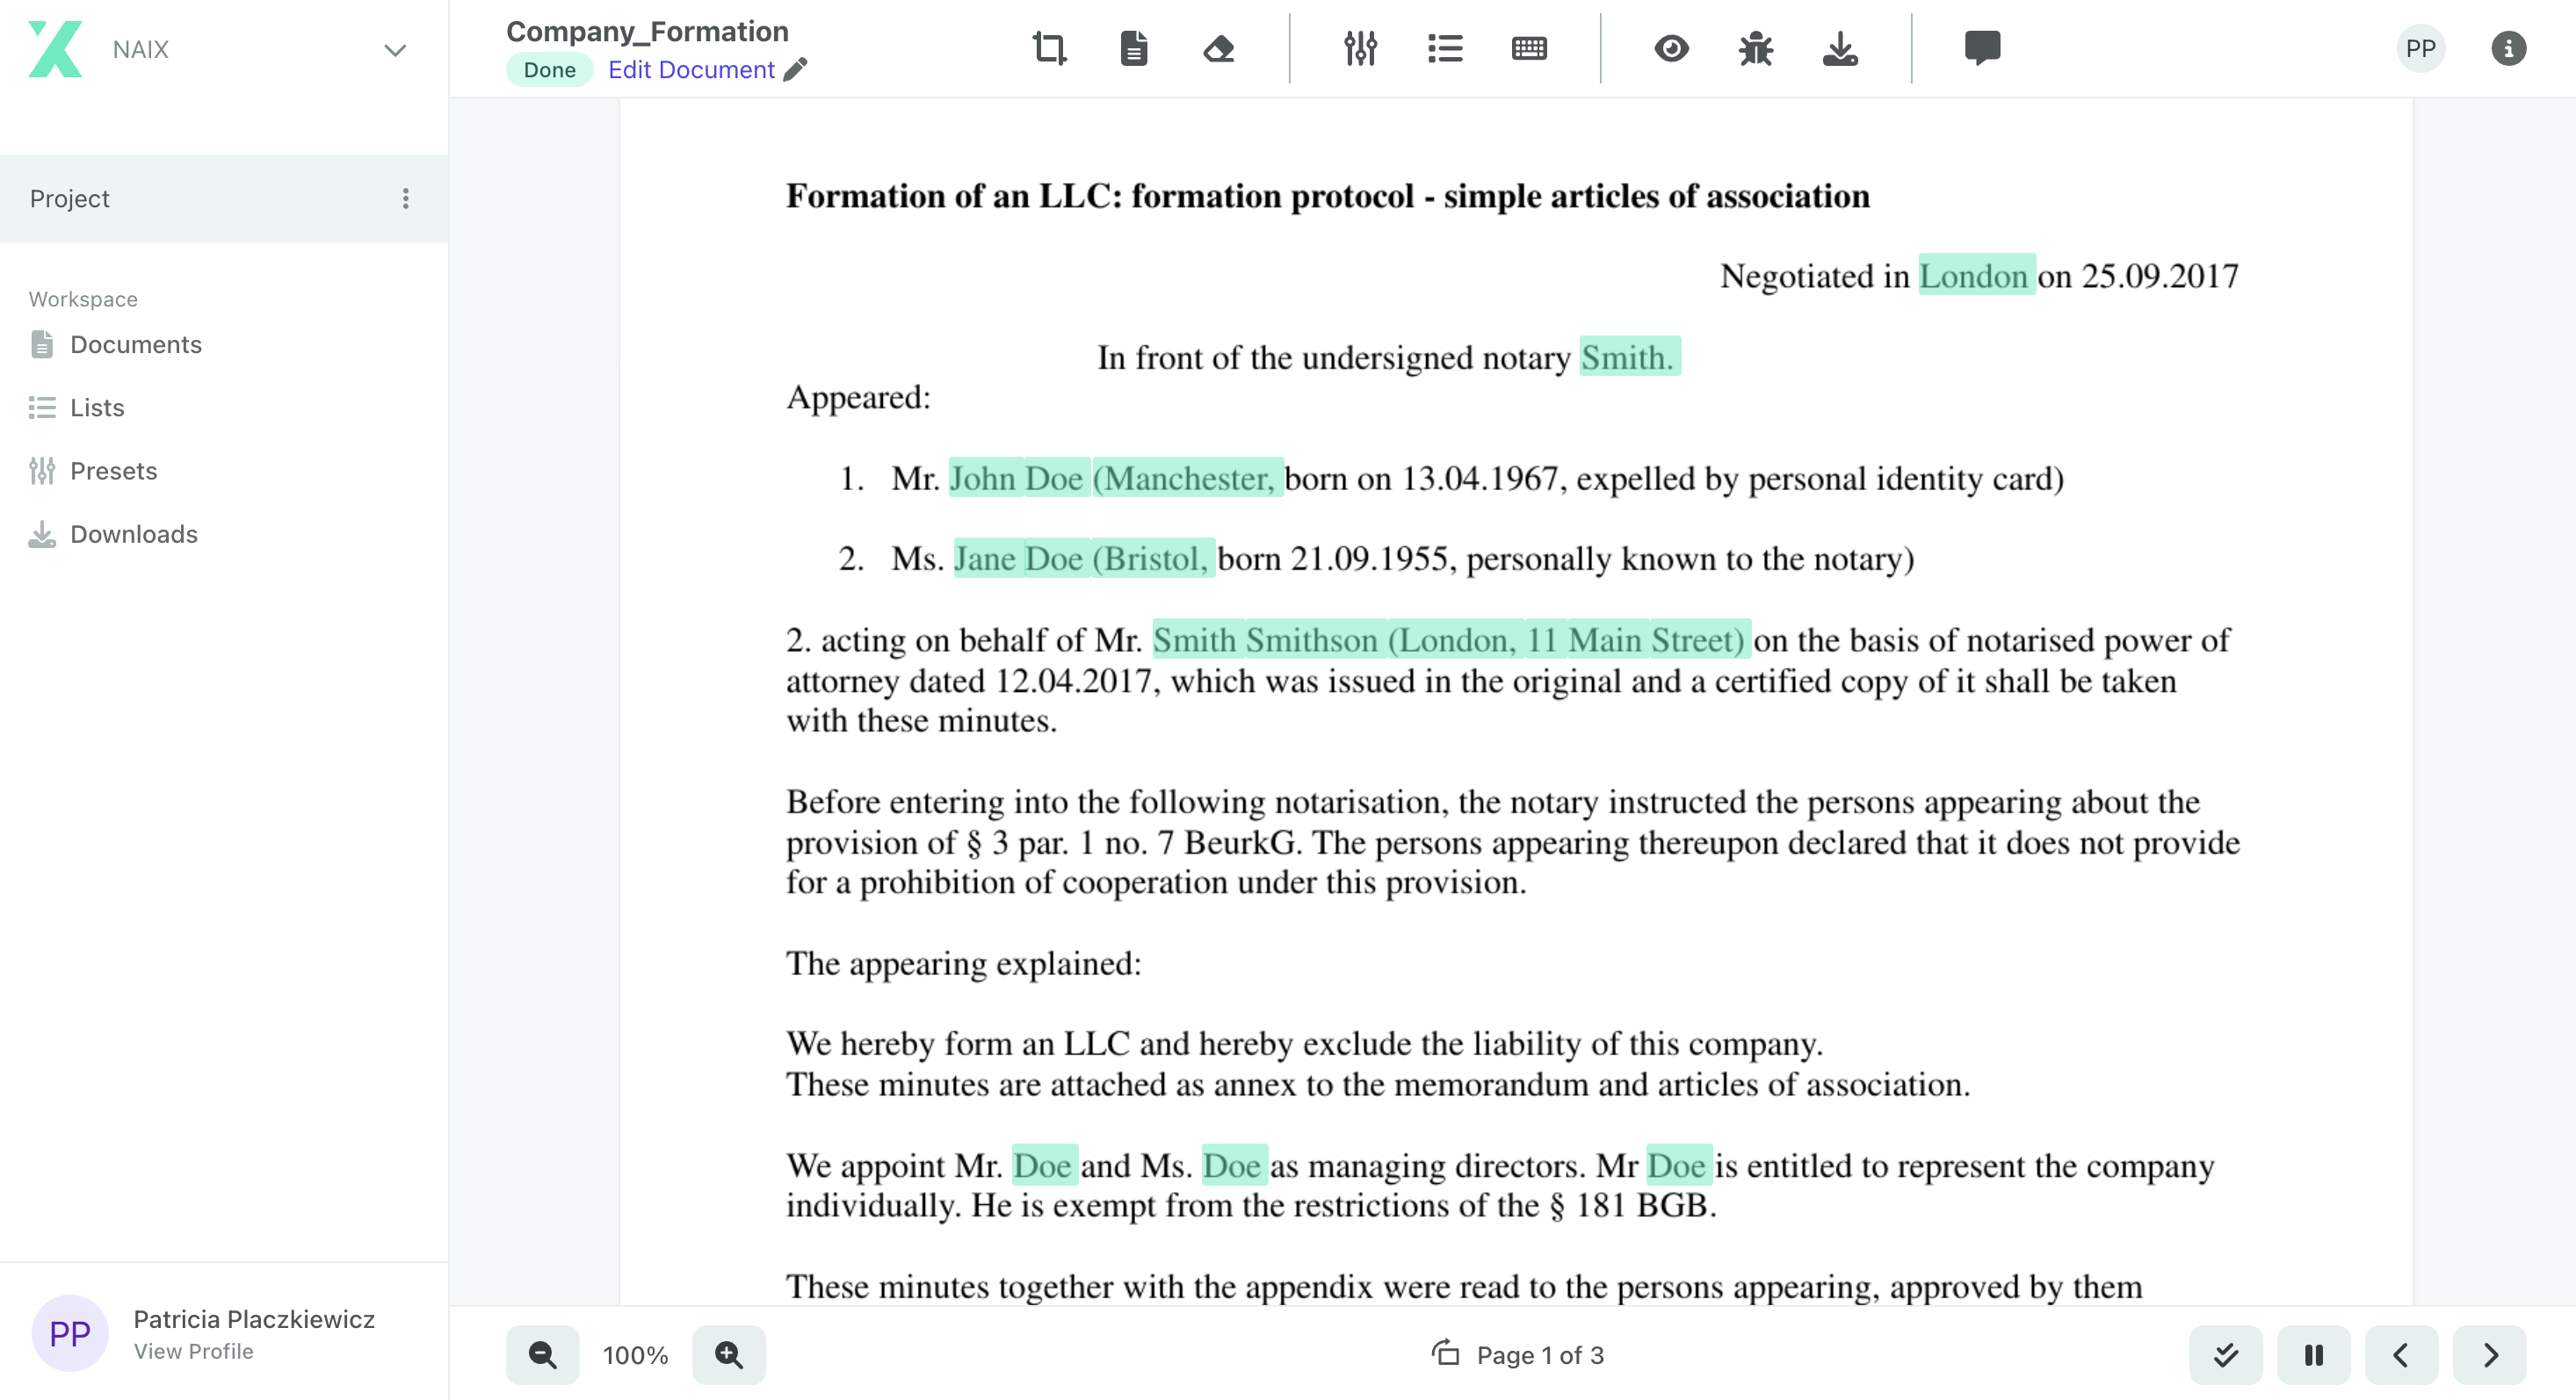Select the Project section
This screenshot has height=1400, width=2576.
pos(224,198)
